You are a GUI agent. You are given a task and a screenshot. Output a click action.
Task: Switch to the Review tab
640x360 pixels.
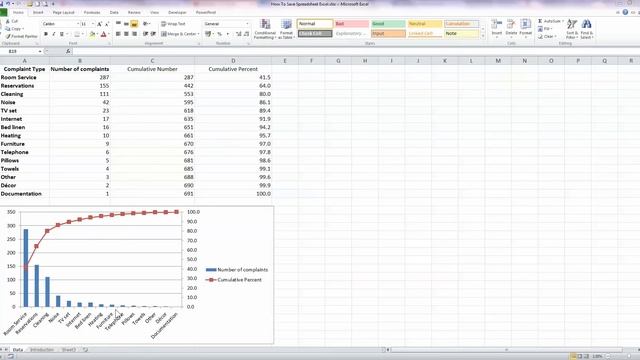point(134,13)
